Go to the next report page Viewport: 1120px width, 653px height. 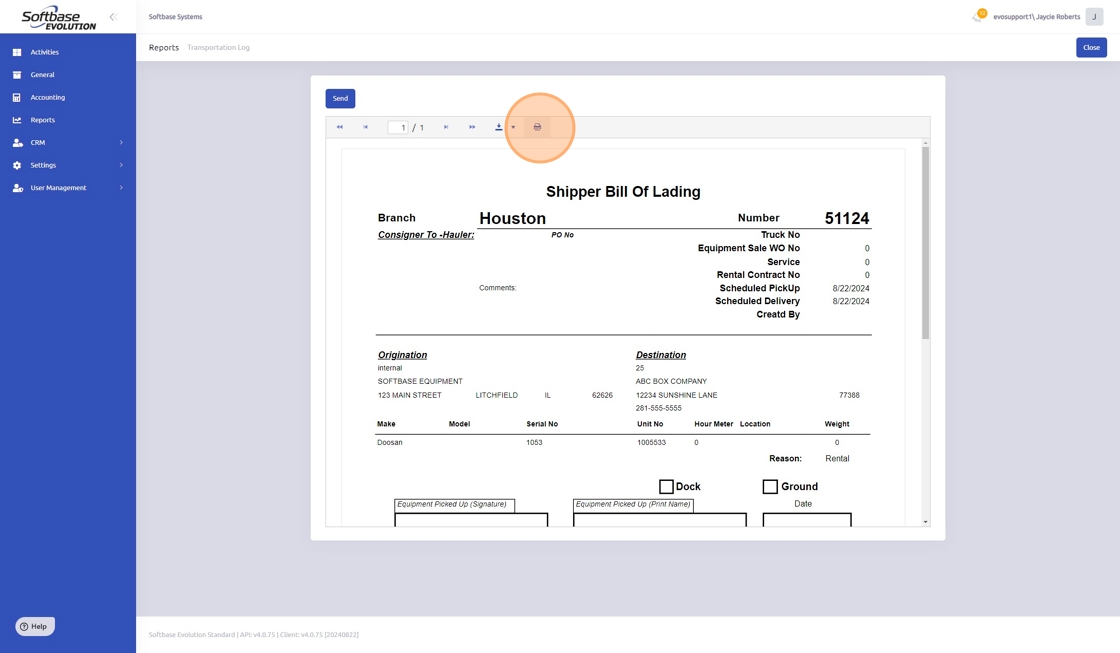point(446,127)
